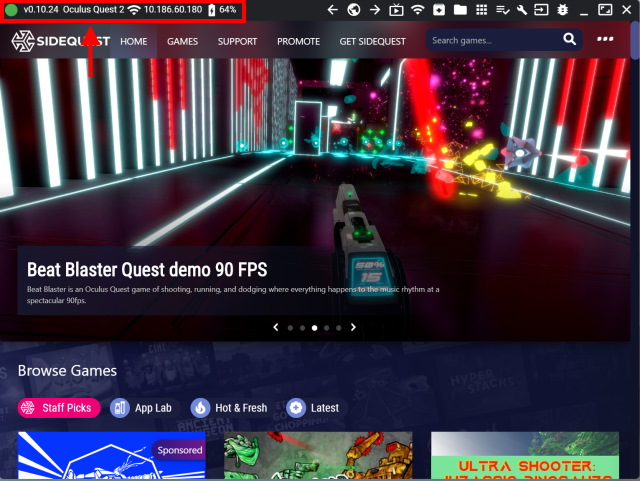
Task: Open GET SIDEQUEST nav item
Action: (372, 41)
